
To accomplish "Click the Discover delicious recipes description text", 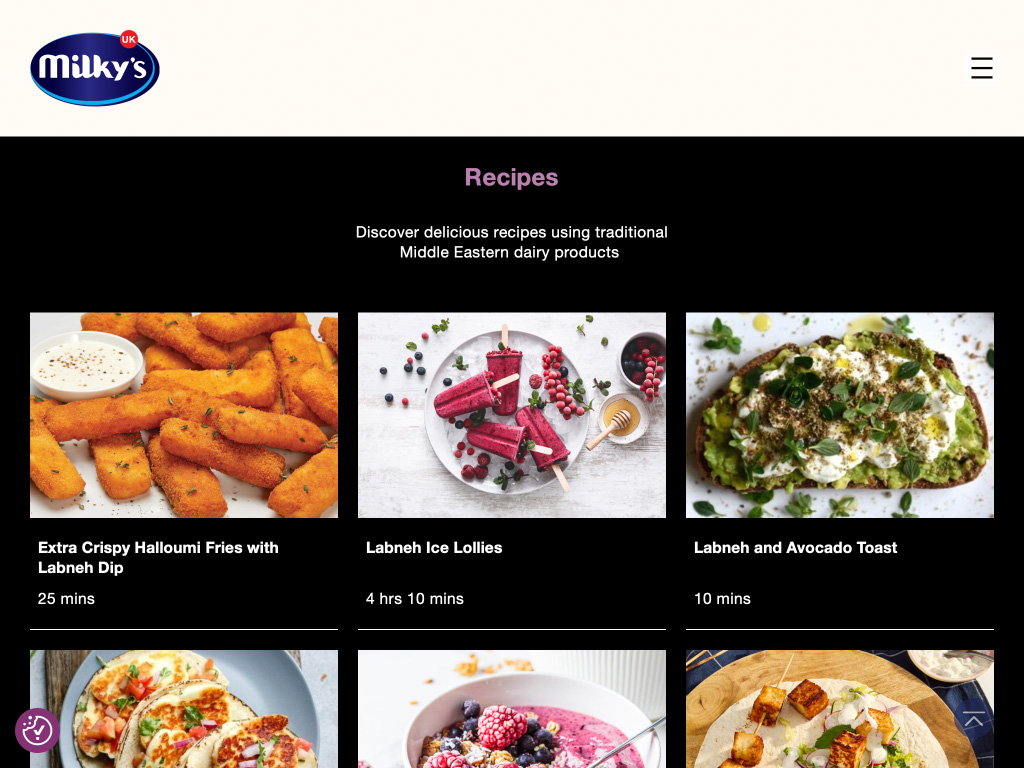I will [x=511, y=242].
